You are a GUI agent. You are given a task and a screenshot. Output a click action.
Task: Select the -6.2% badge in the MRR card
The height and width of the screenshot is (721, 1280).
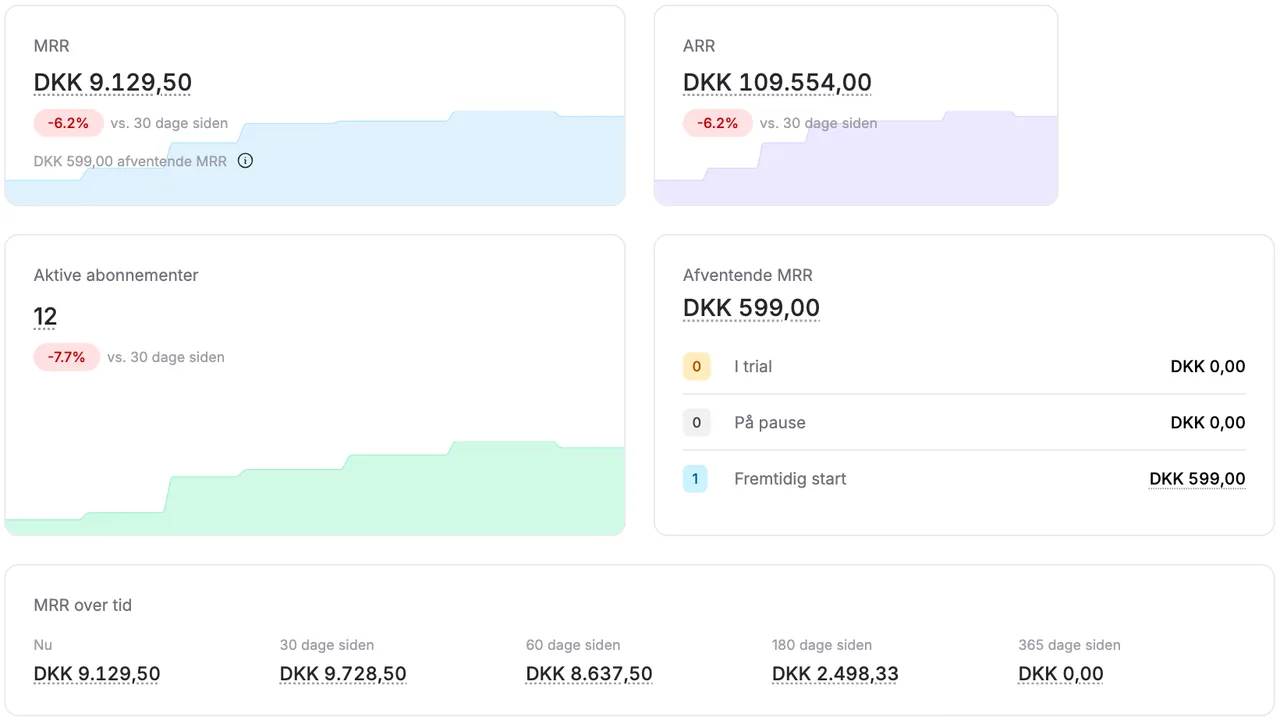tap(68, 123)
